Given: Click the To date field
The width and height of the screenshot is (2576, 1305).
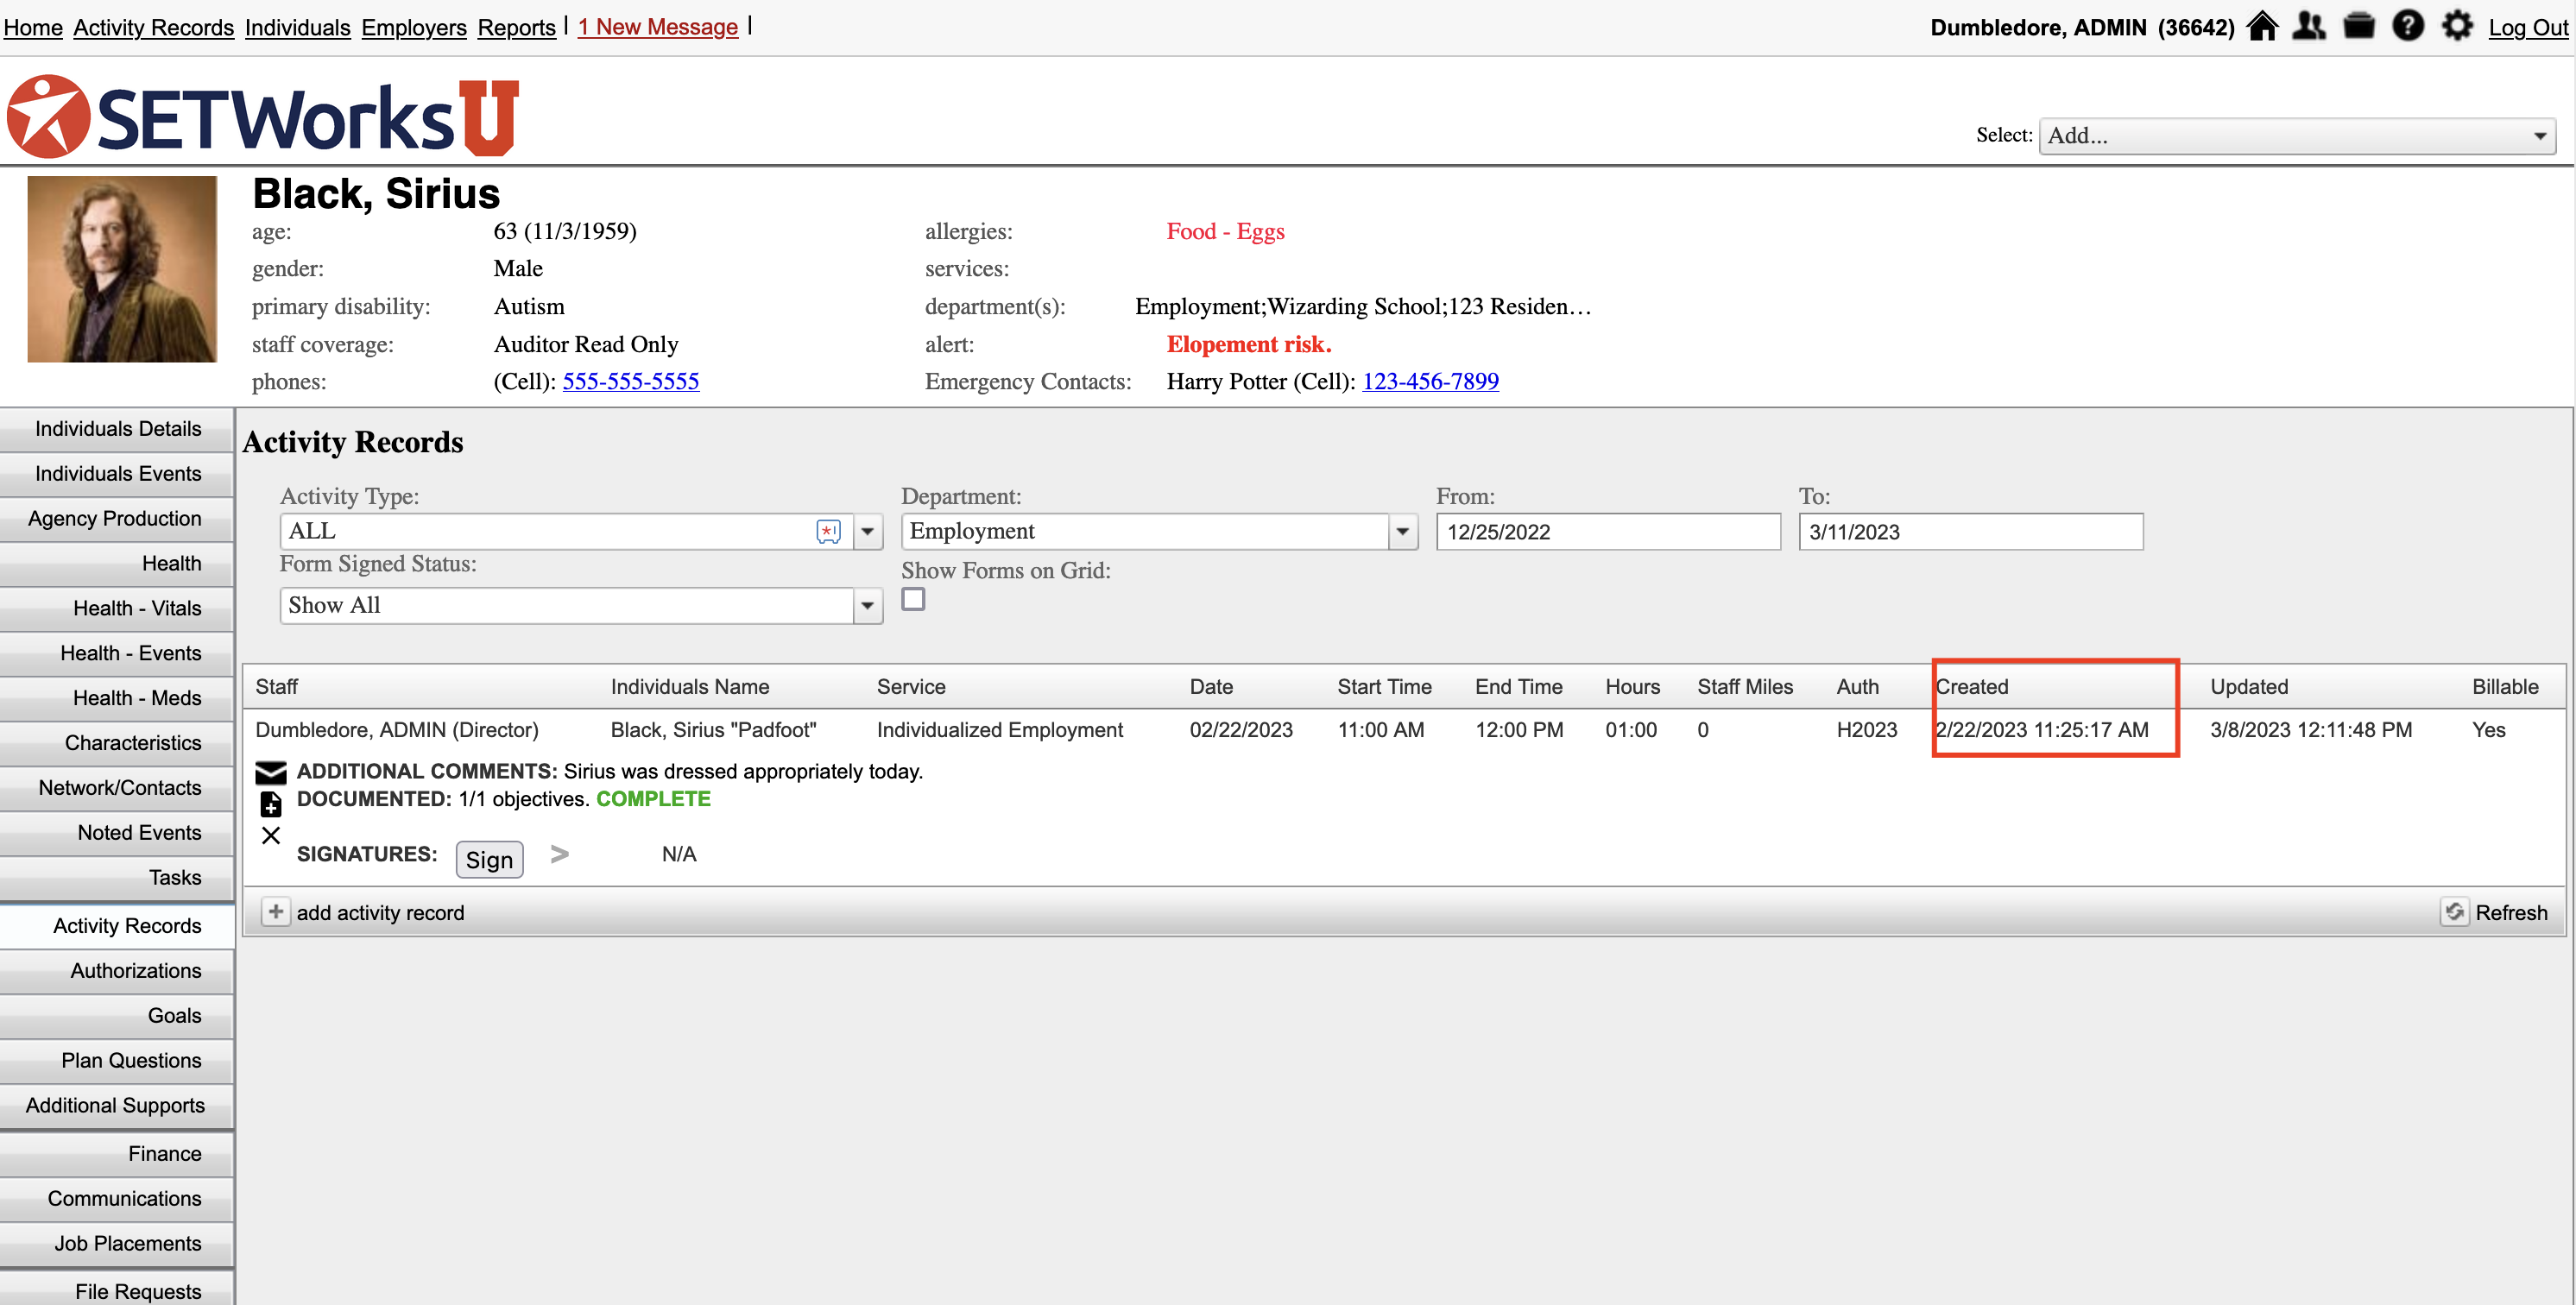Looking at the screenshot, I should 1970,532.
